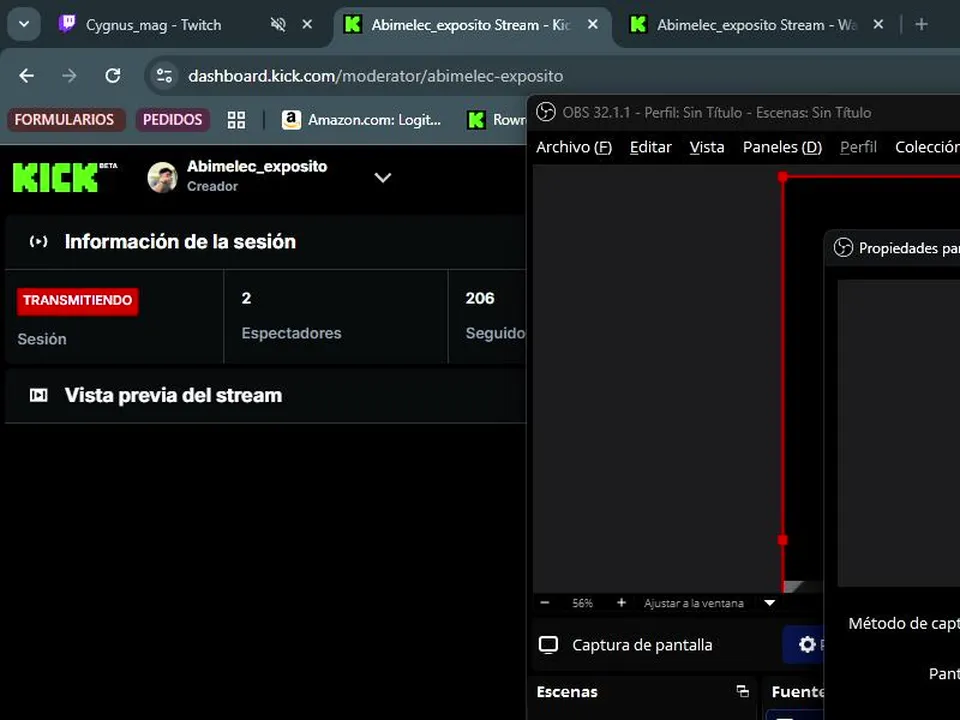Open the Archivo menu in OBS
Screen dimensions: 960x720
coord(574,147)
